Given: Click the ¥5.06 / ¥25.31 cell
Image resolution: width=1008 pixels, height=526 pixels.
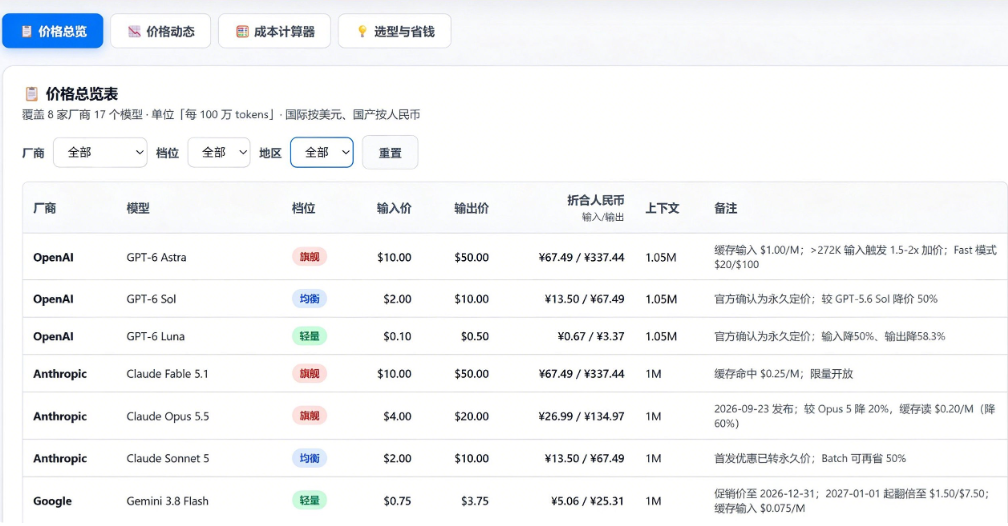Looking at the screenshot, I should 588,501.
